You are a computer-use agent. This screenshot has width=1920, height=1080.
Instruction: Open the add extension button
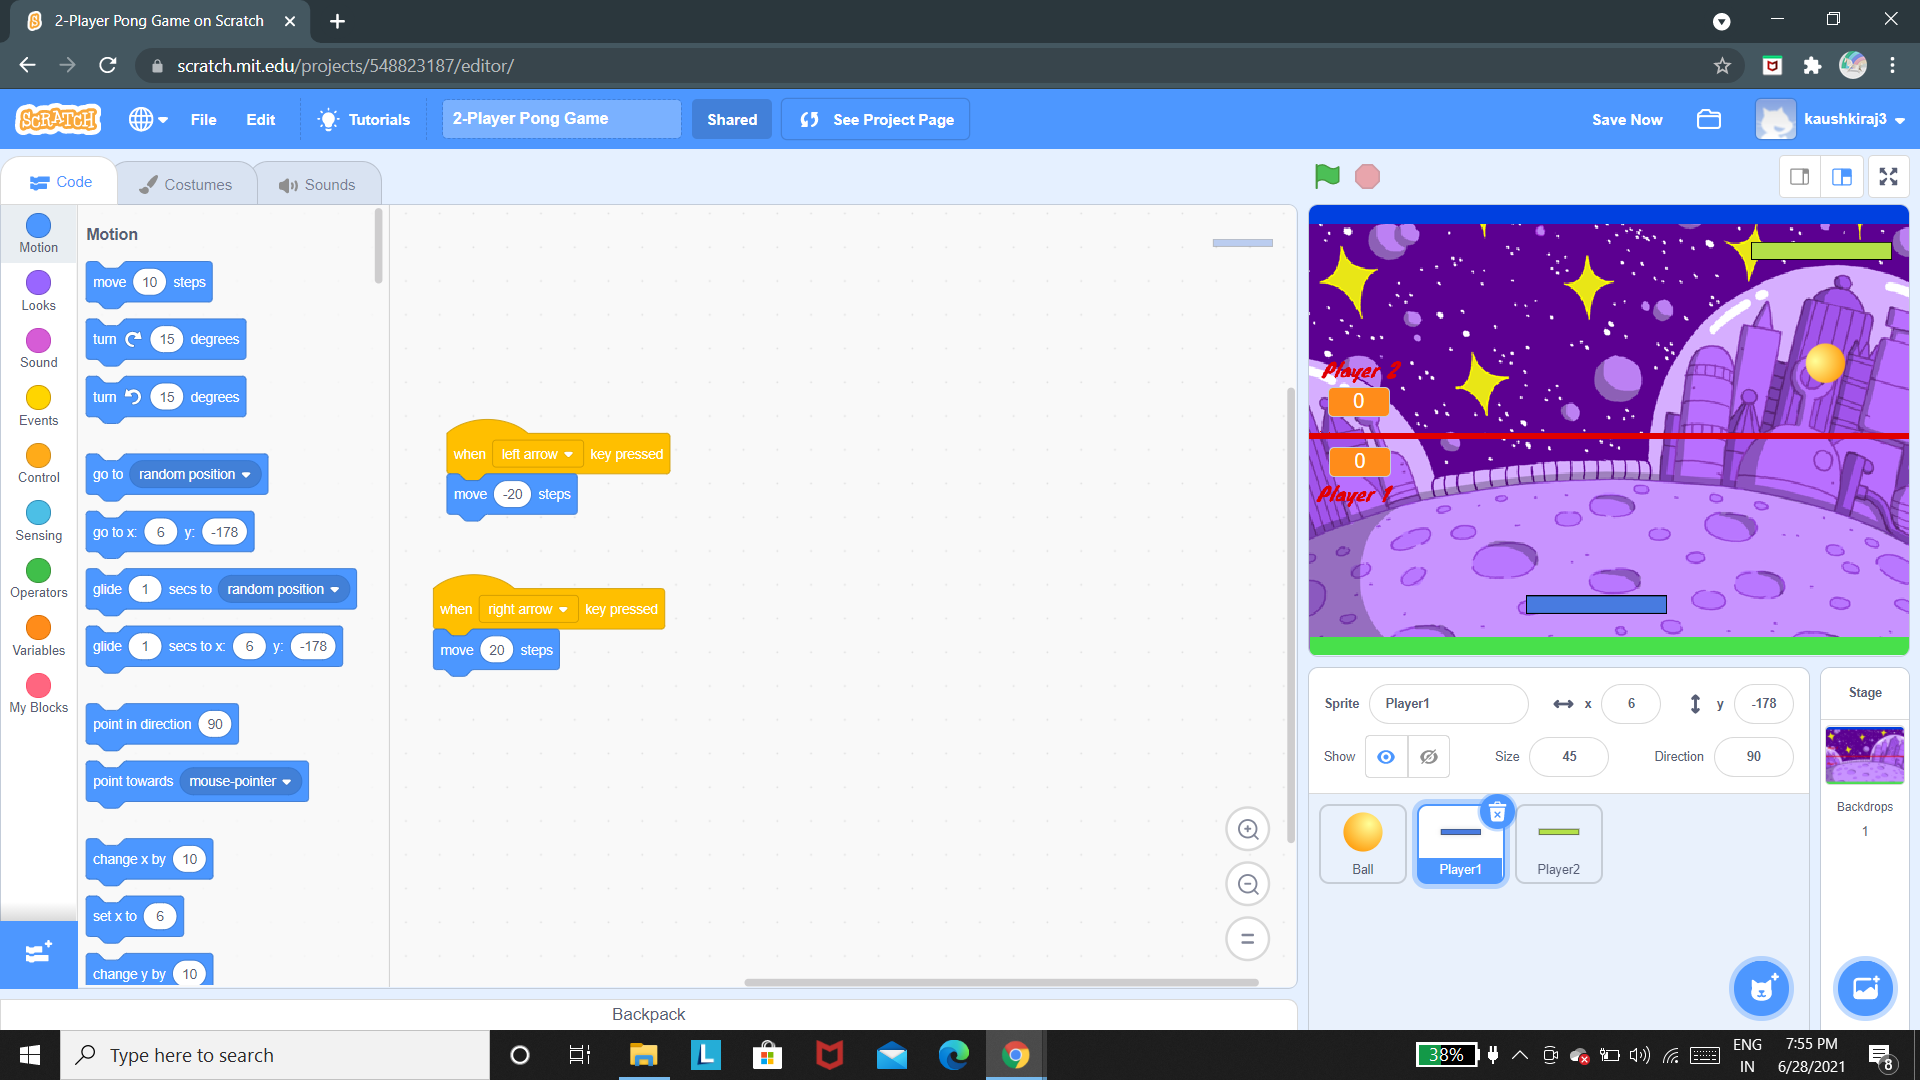[38, 953]
